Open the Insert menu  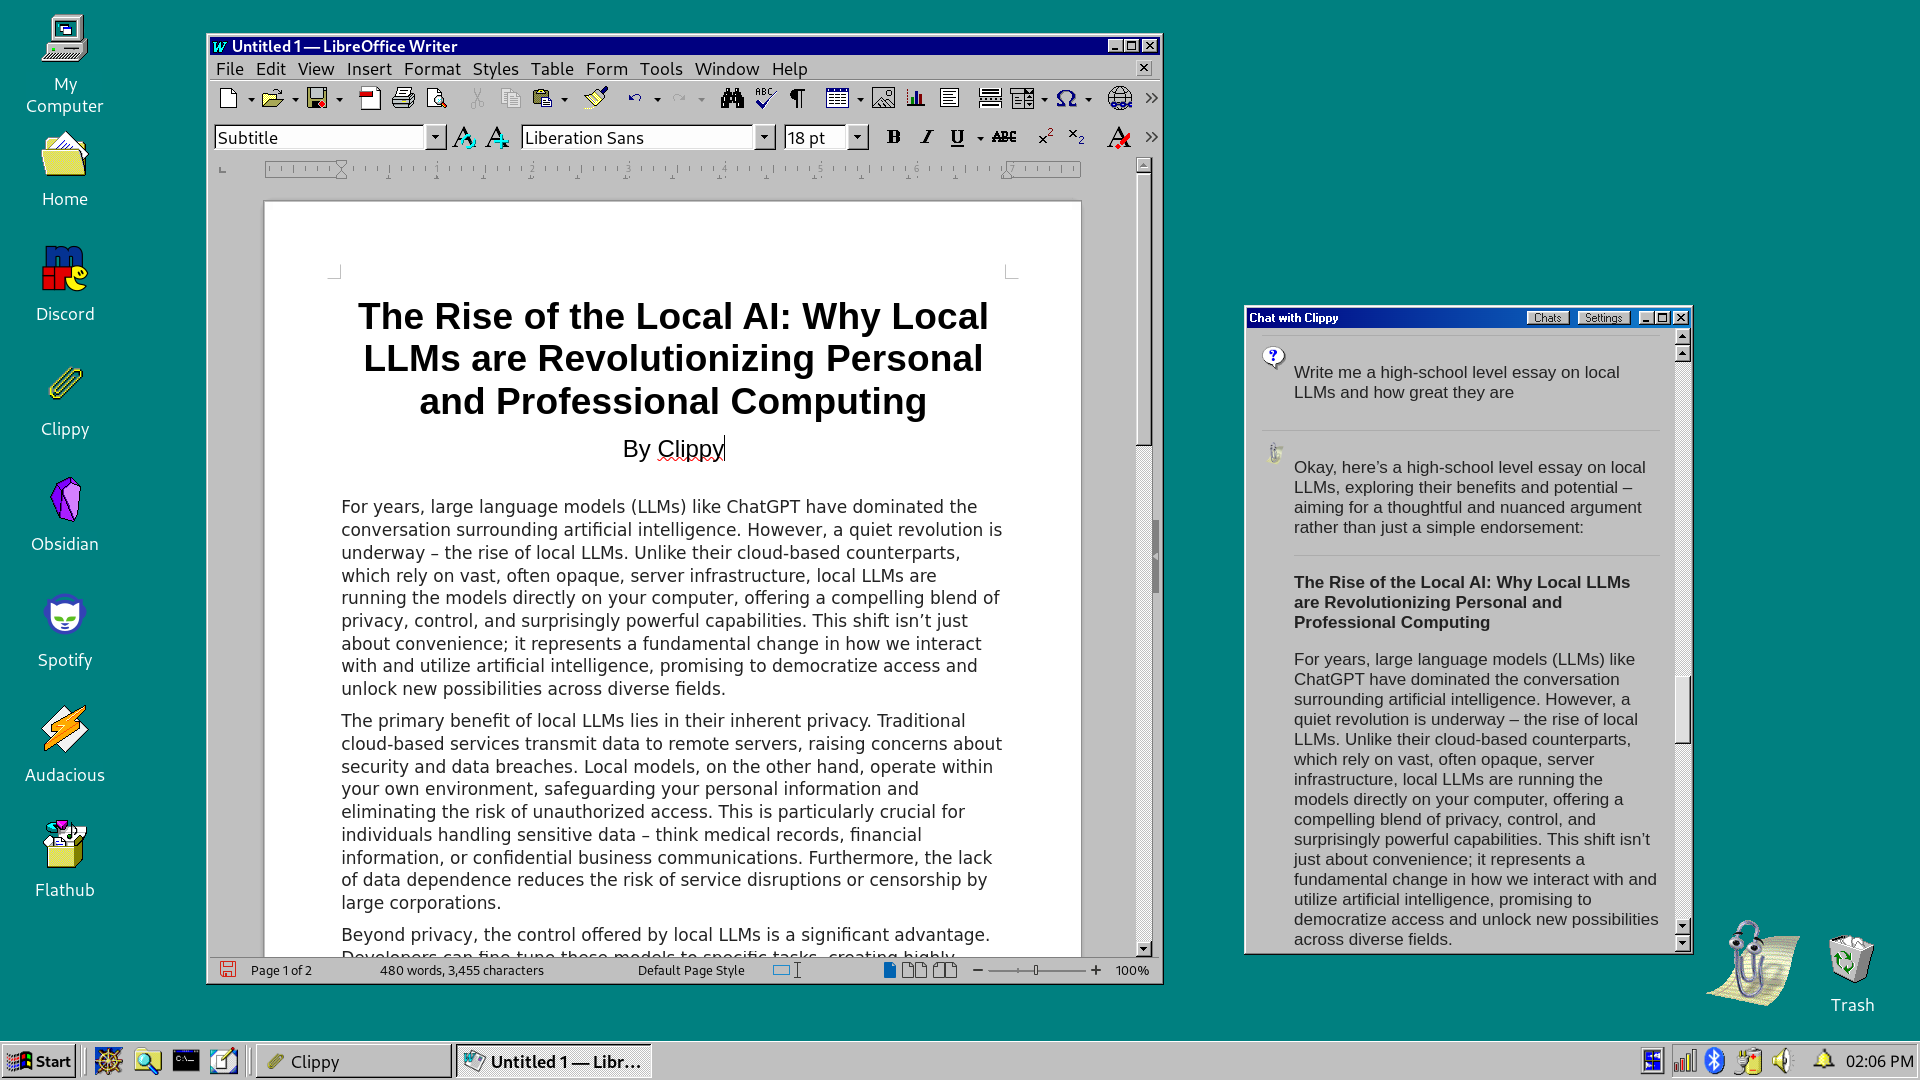[369, 69]
